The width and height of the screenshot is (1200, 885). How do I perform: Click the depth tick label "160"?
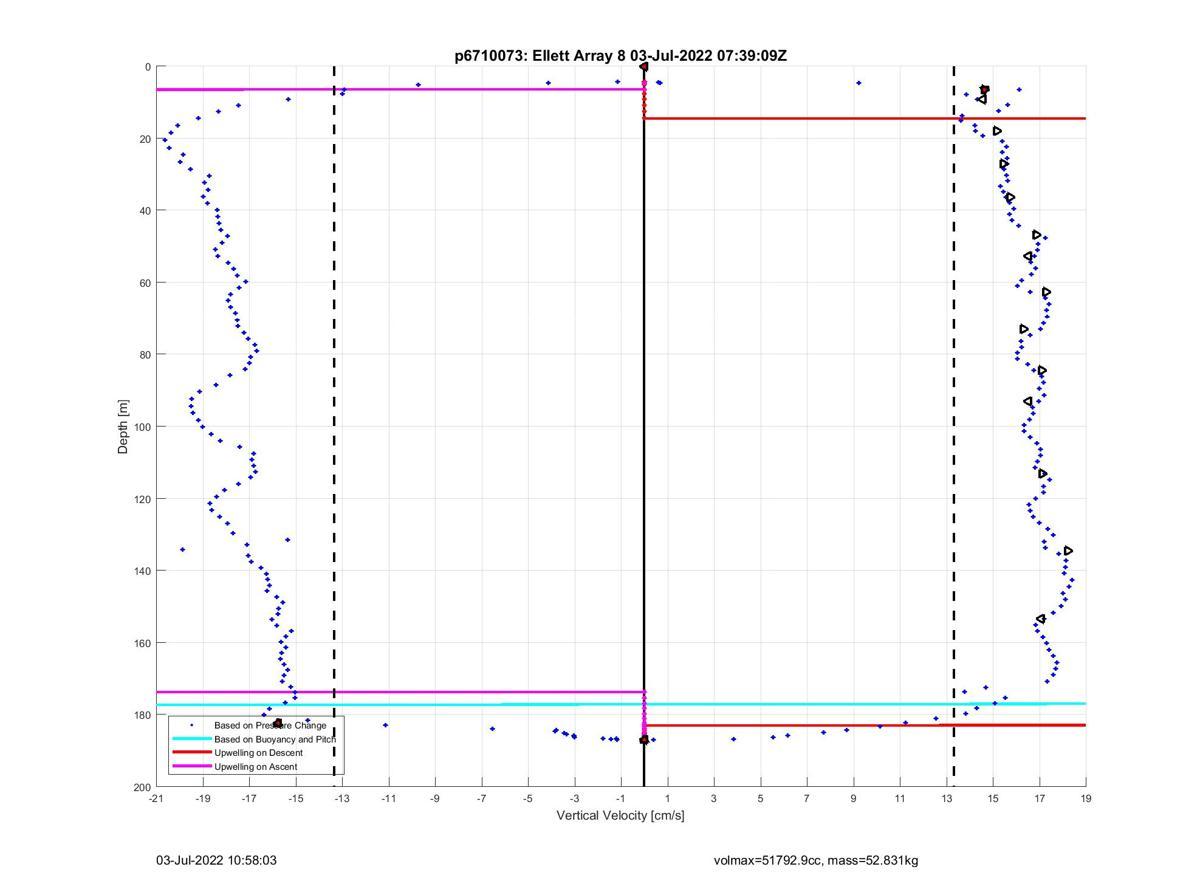tap(142, 643)
